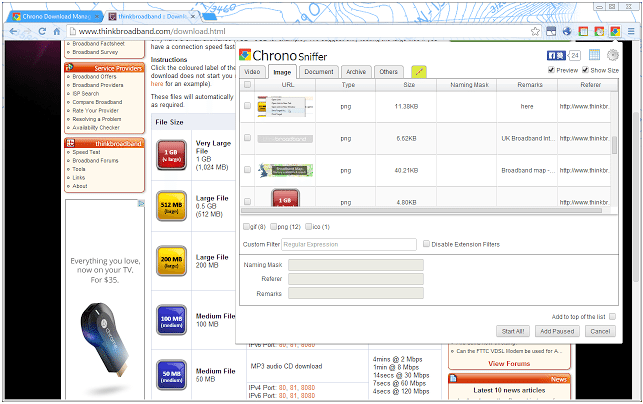Click the 1 GB red download icon
The width and height of the screenshot is (643, 404).
(171, 155)
